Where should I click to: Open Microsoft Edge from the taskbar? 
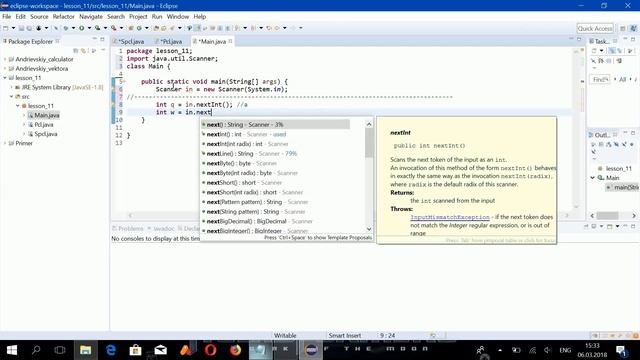(111, 350)
